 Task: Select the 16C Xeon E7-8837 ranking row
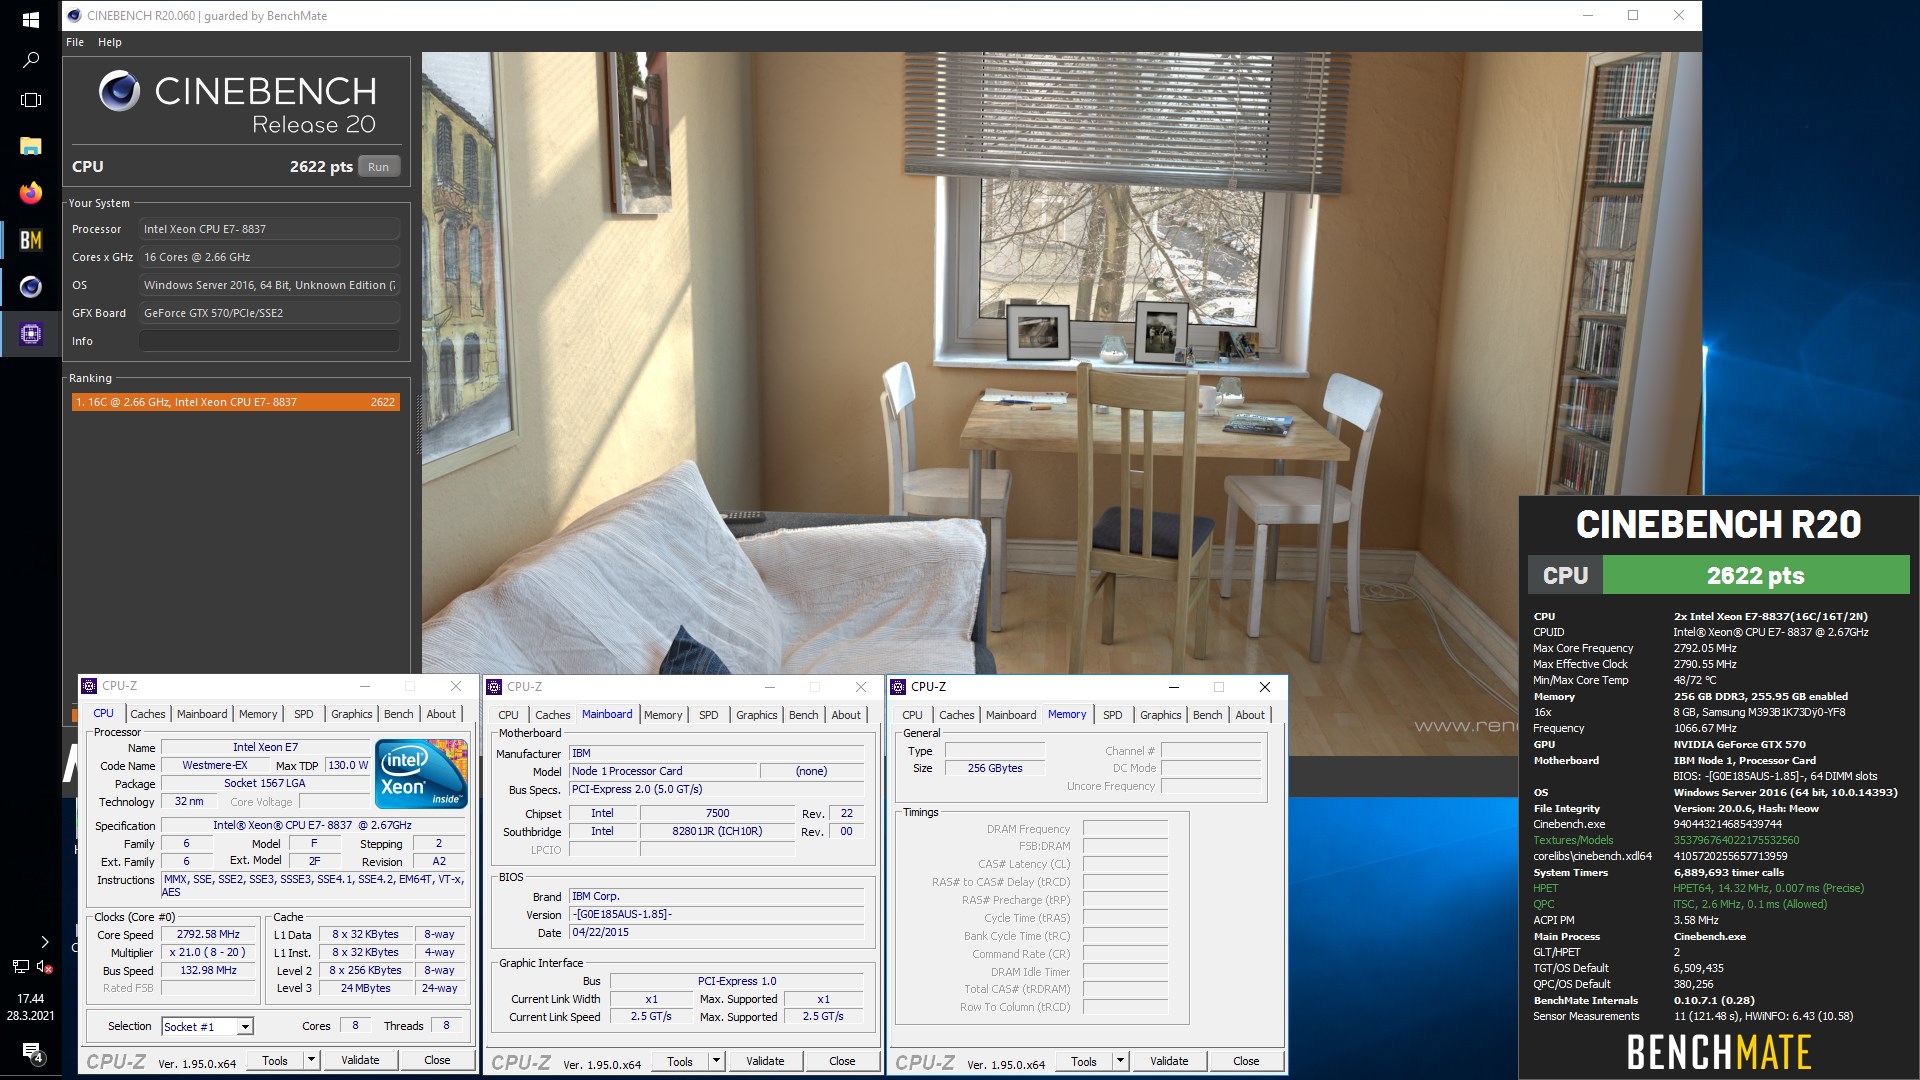pos(236,402)
